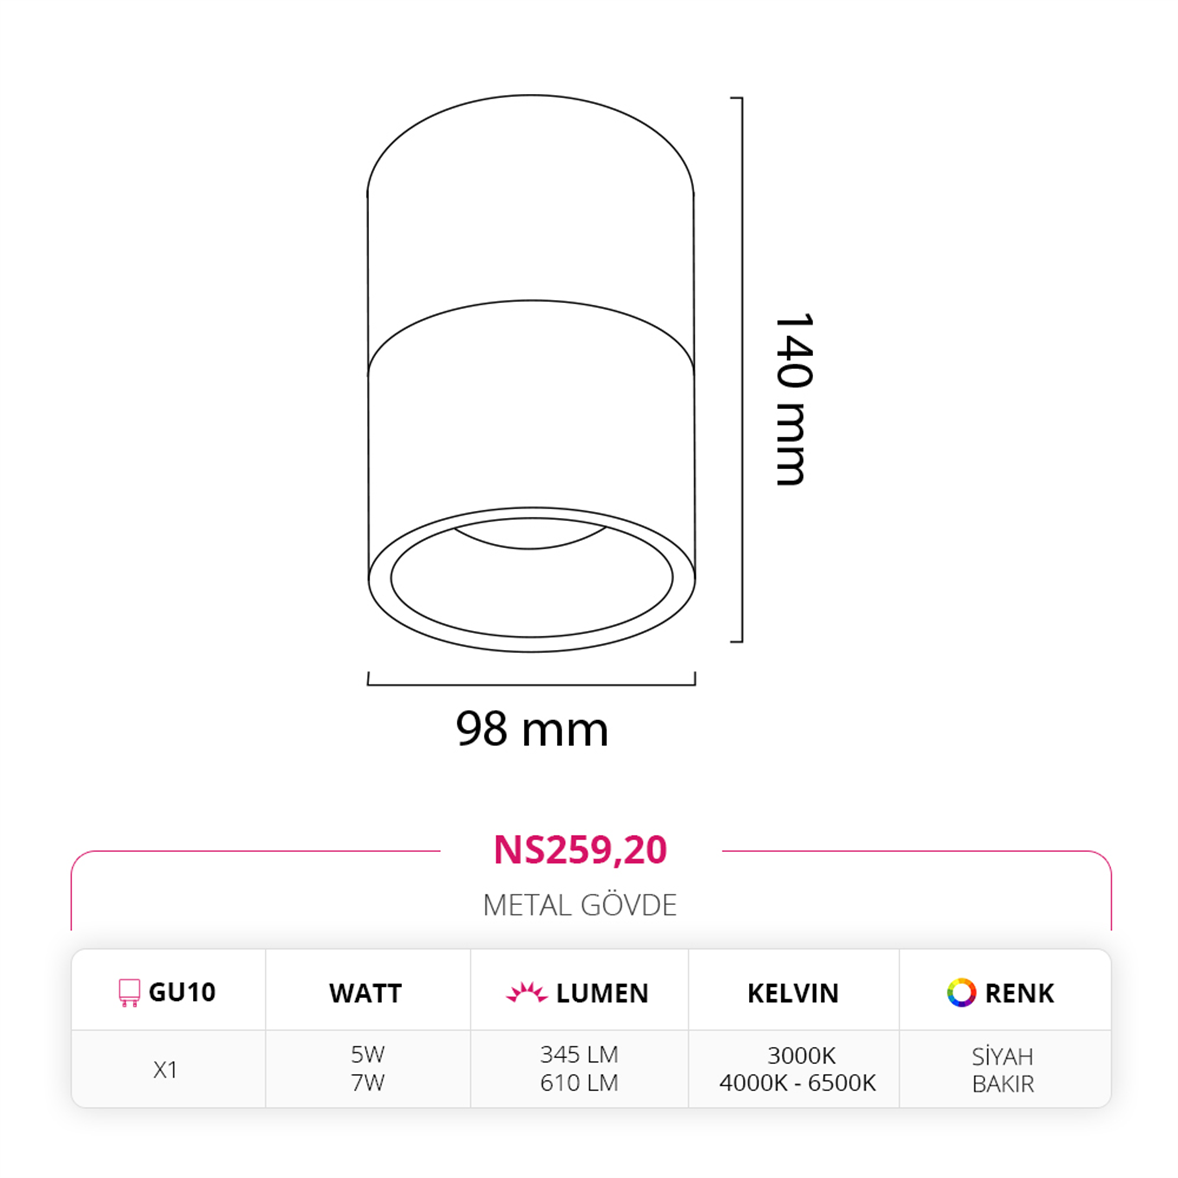Click the 4000K - 6500K value
Image resolution: width=1178 pixels, height=1178 pixels.
(798, 1083)
